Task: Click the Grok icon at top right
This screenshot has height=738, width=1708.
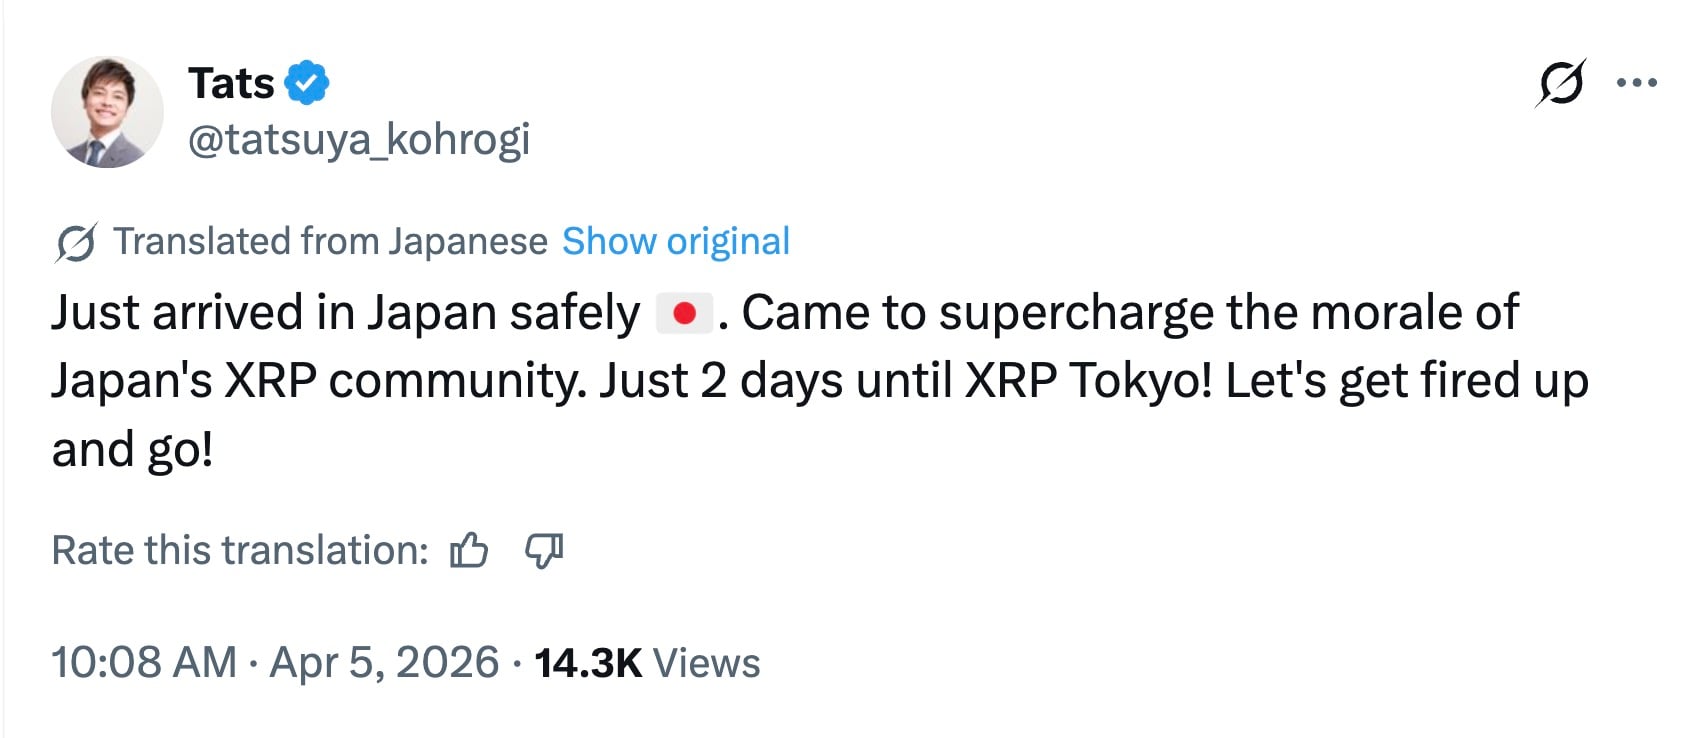Action: click(x=1560, y=83)
